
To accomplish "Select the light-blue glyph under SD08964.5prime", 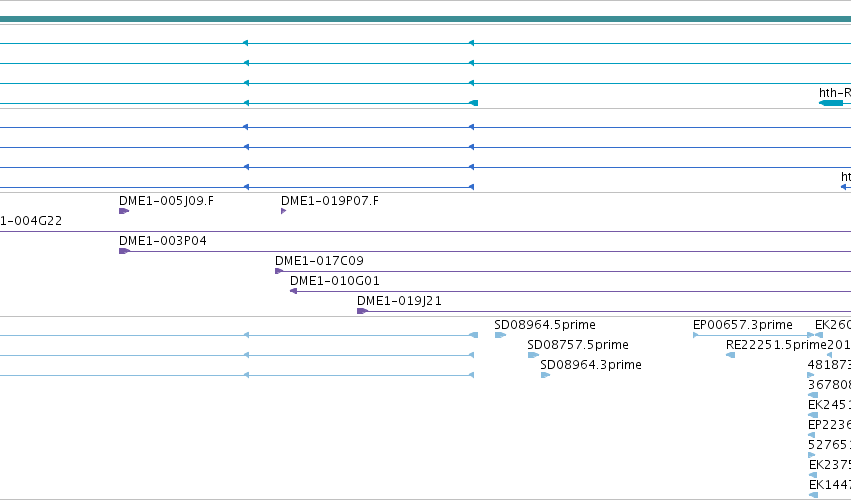I will coord(500,335).
